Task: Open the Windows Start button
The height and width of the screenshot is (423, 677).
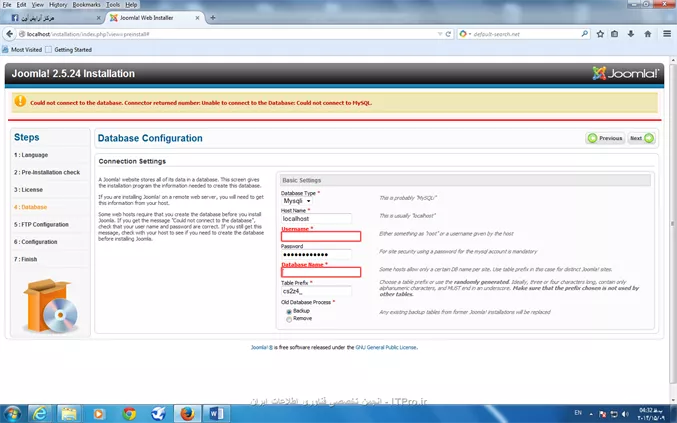Action: pyautogui.click(x=12, y=414)
